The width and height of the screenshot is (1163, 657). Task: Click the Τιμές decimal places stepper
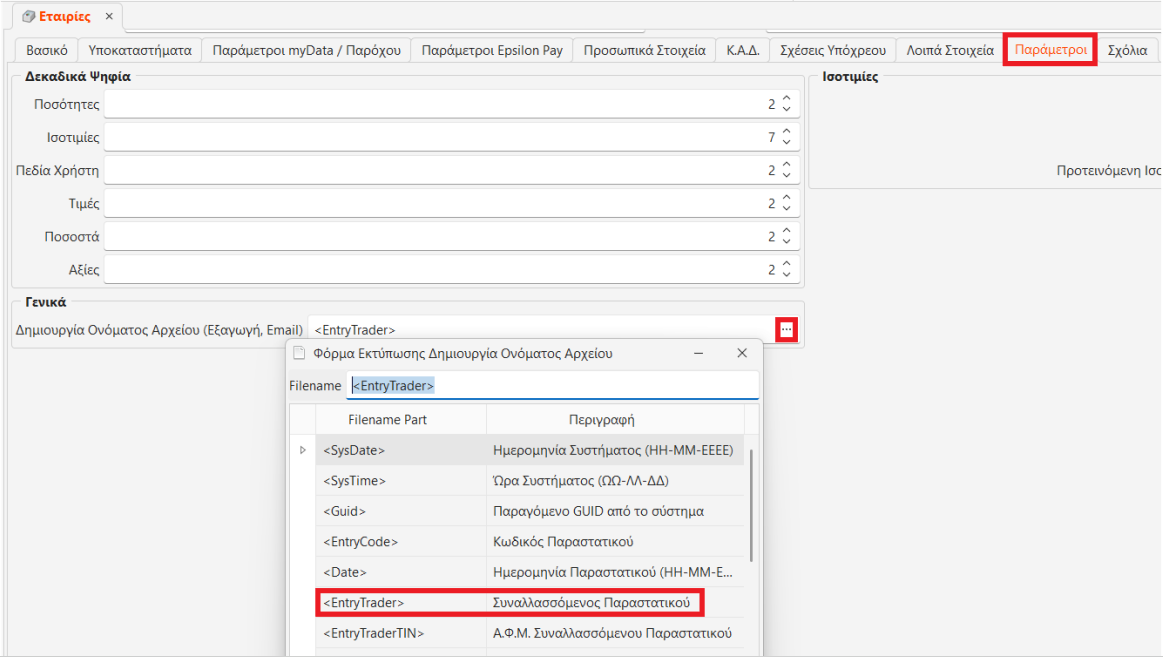786,204
